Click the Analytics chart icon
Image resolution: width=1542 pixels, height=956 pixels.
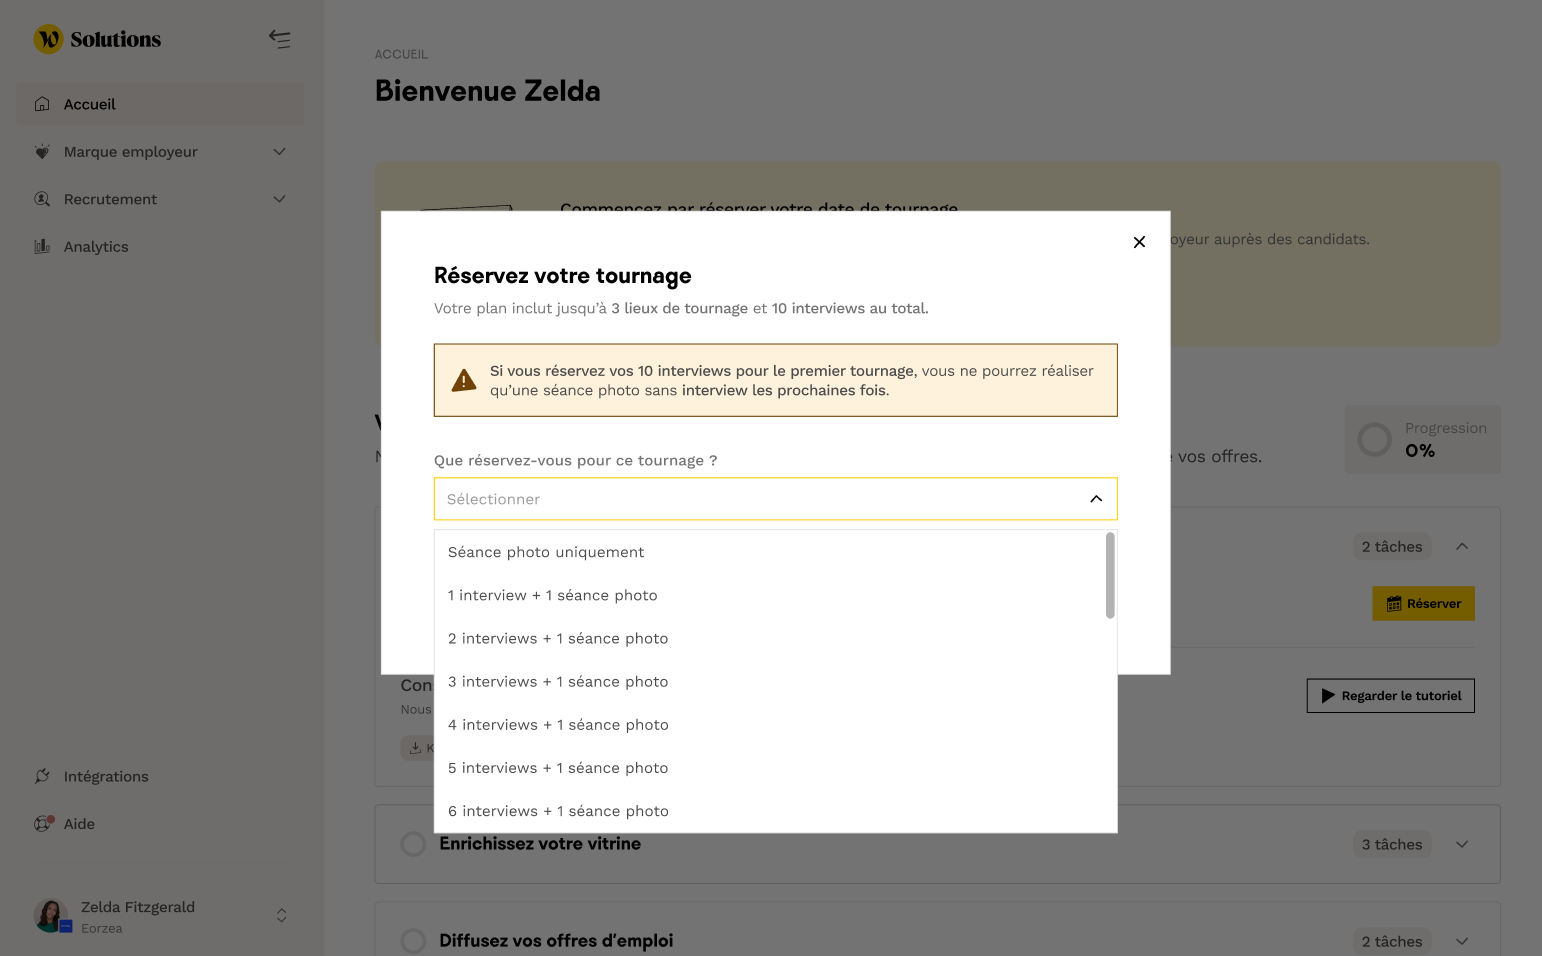click(42, 247)
